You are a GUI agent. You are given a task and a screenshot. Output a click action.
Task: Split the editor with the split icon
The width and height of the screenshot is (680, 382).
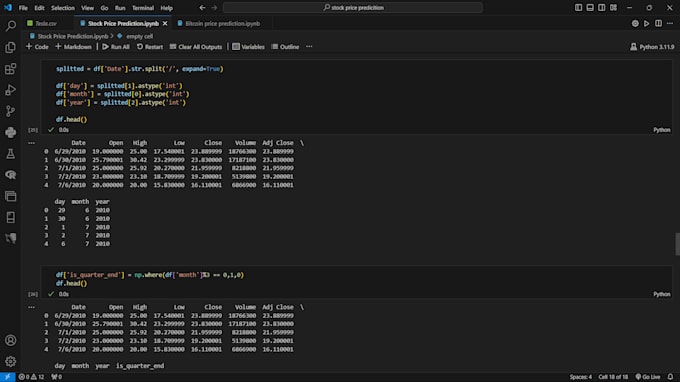click(658, 23)
